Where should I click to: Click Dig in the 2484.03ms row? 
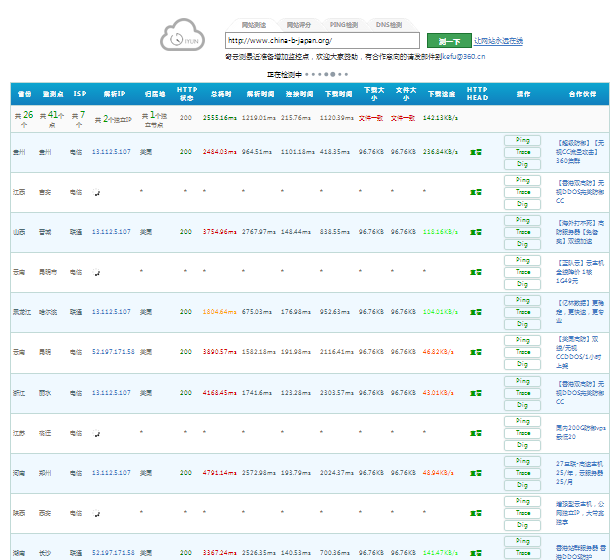[522, 164]
